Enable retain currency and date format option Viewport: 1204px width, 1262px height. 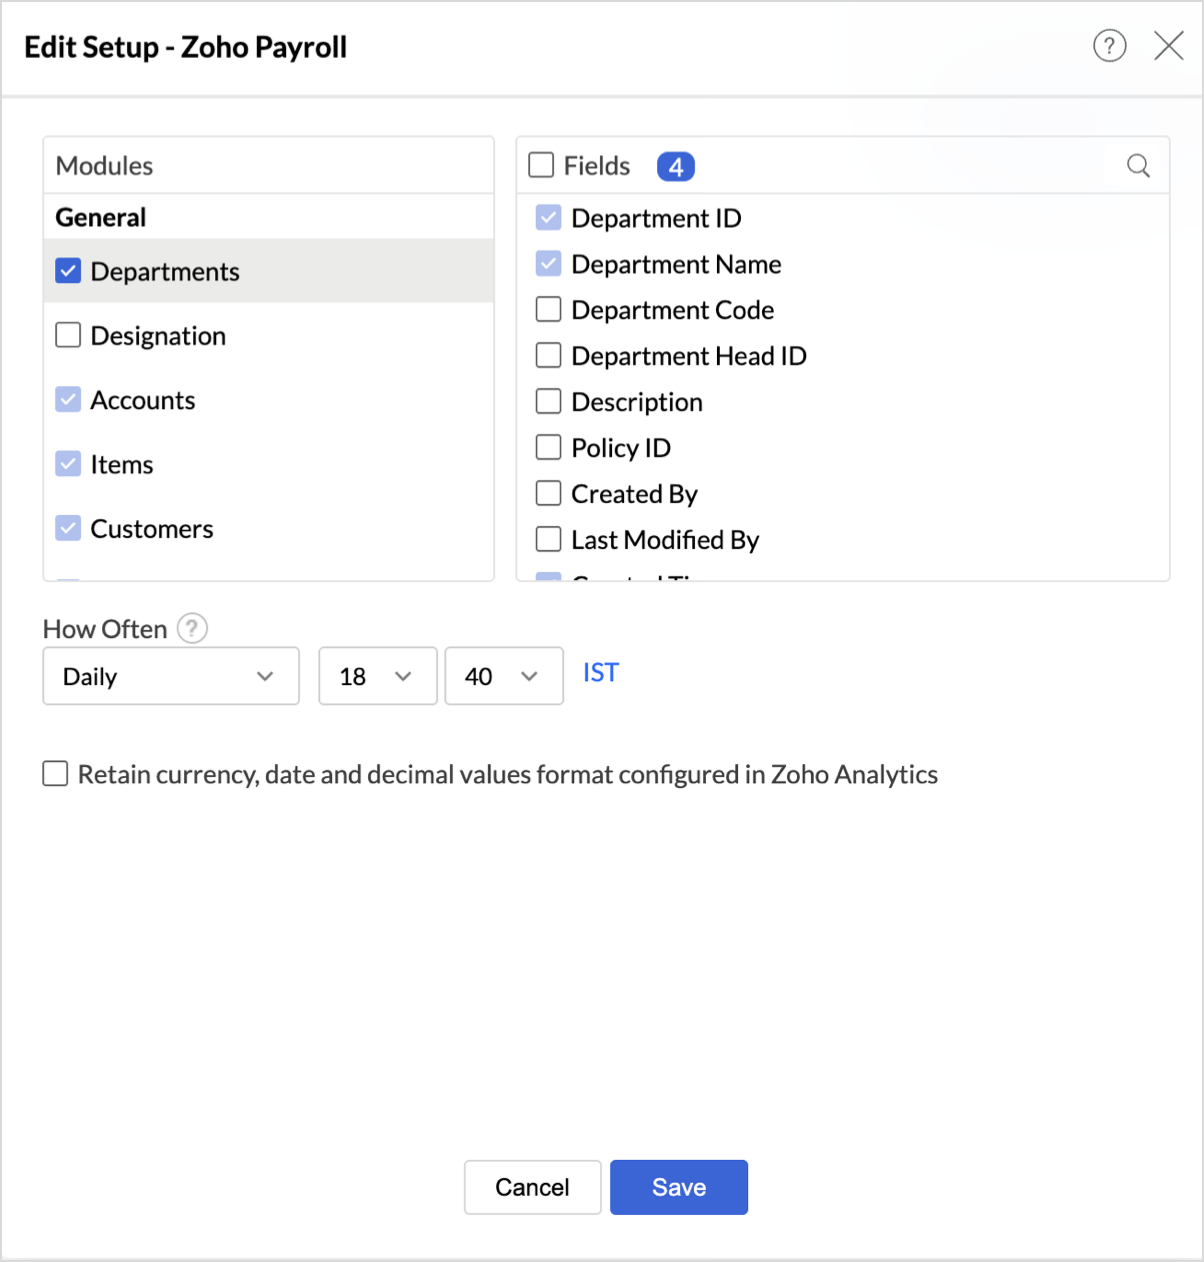coord(56,774)
